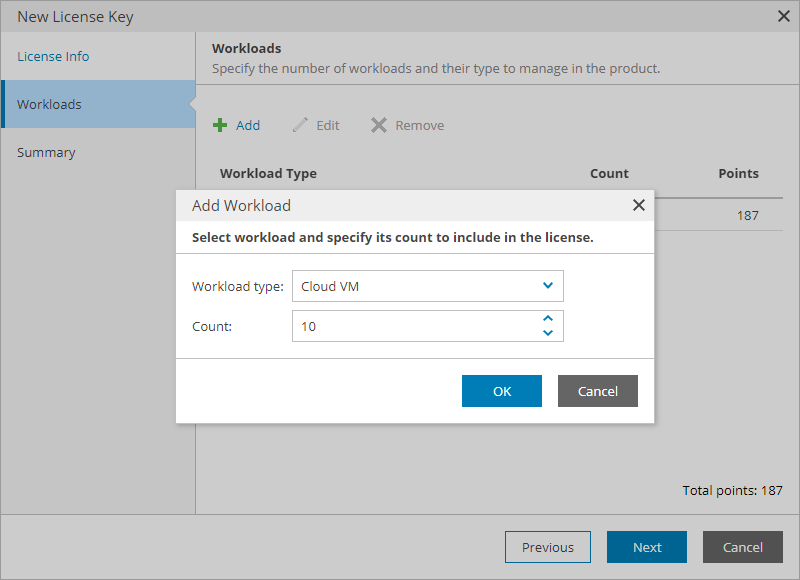Confirm workload with OK button

pyautogui.click(x=502, y=391)
